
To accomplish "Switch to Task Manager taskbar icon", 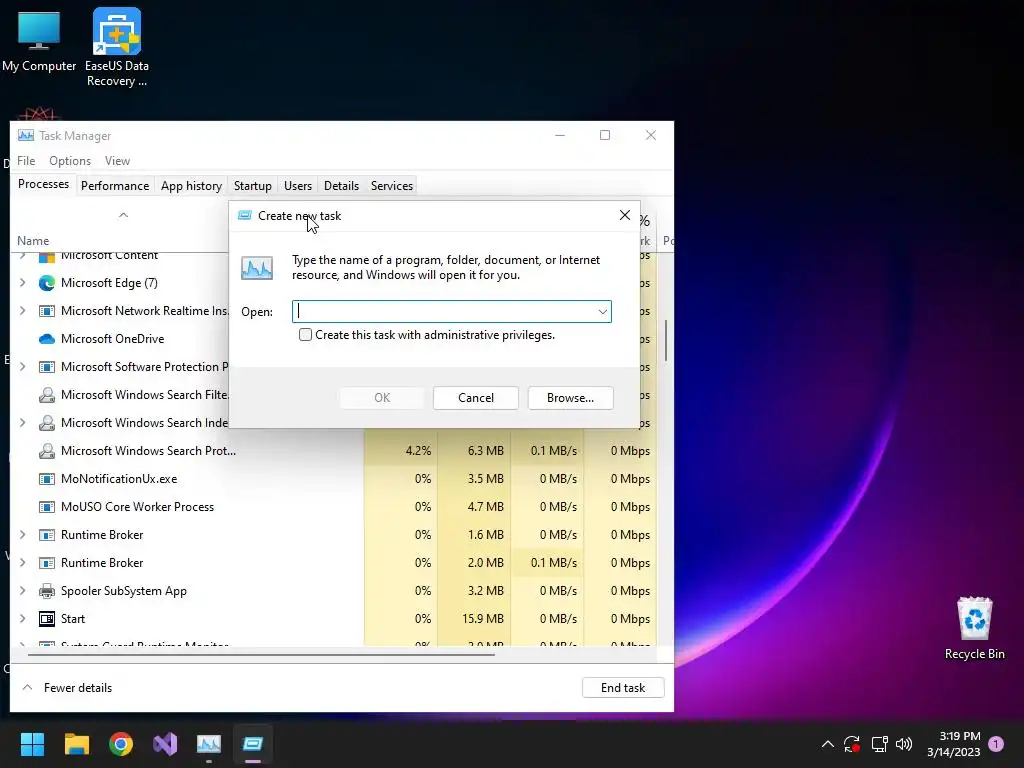I will 209,744.
